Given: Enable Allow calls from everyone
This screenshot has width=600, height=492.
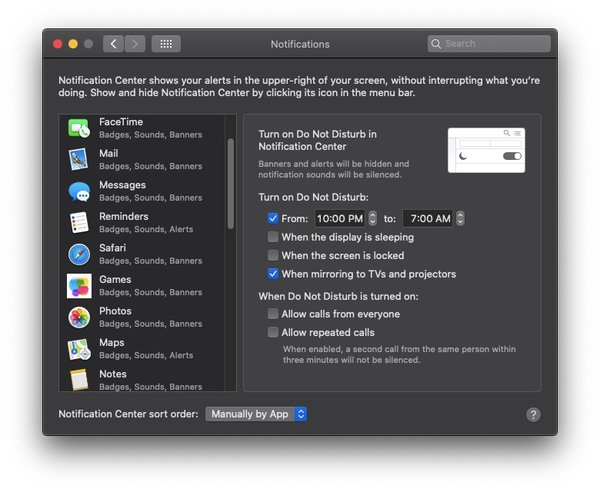Looking at the screenshot, I should (x=273, y=314).
